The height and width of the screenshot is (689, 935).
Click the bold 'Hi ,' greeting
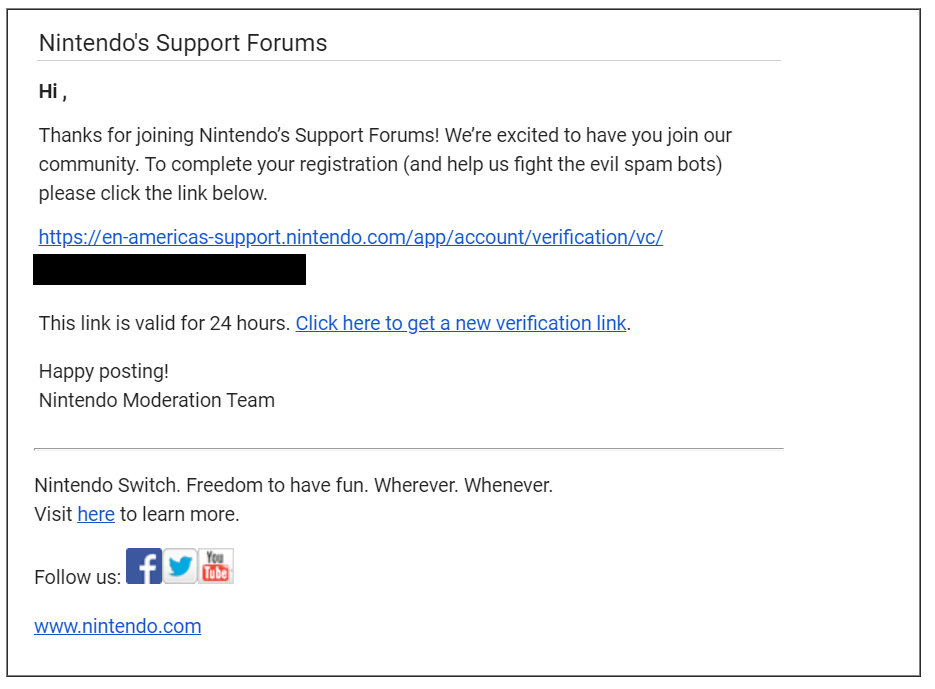point(52,92)
